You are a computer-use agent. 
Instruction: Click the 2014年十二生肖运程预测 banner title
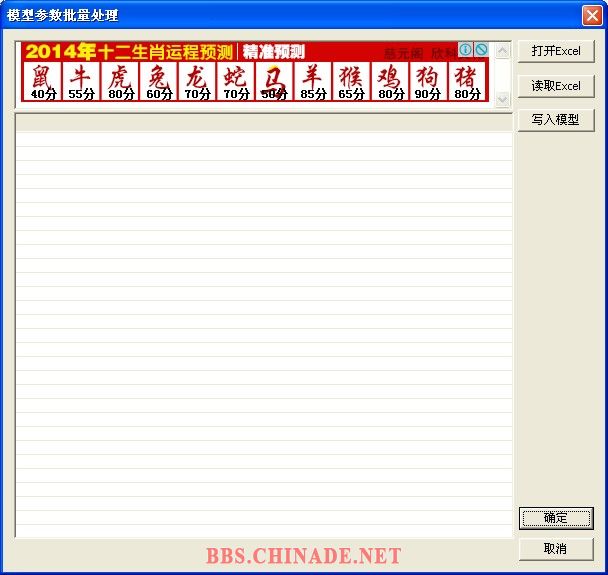click(129, 52)
